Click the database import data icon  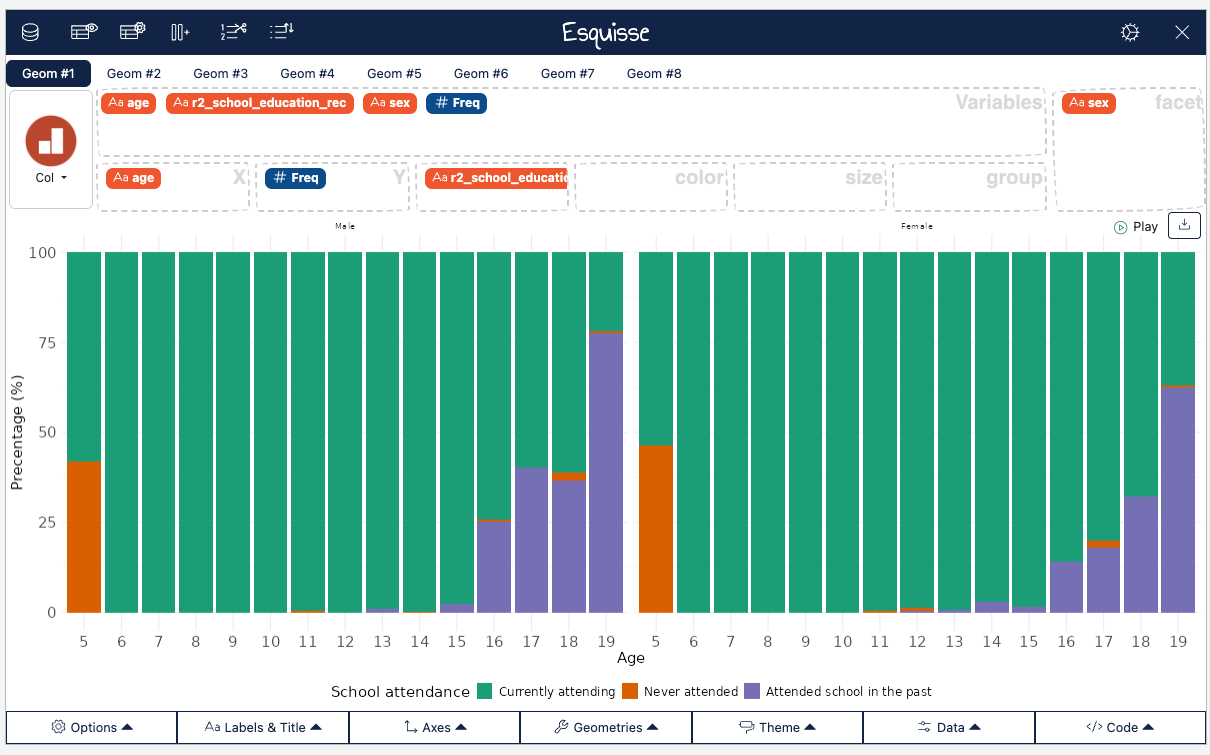(31, 32)
